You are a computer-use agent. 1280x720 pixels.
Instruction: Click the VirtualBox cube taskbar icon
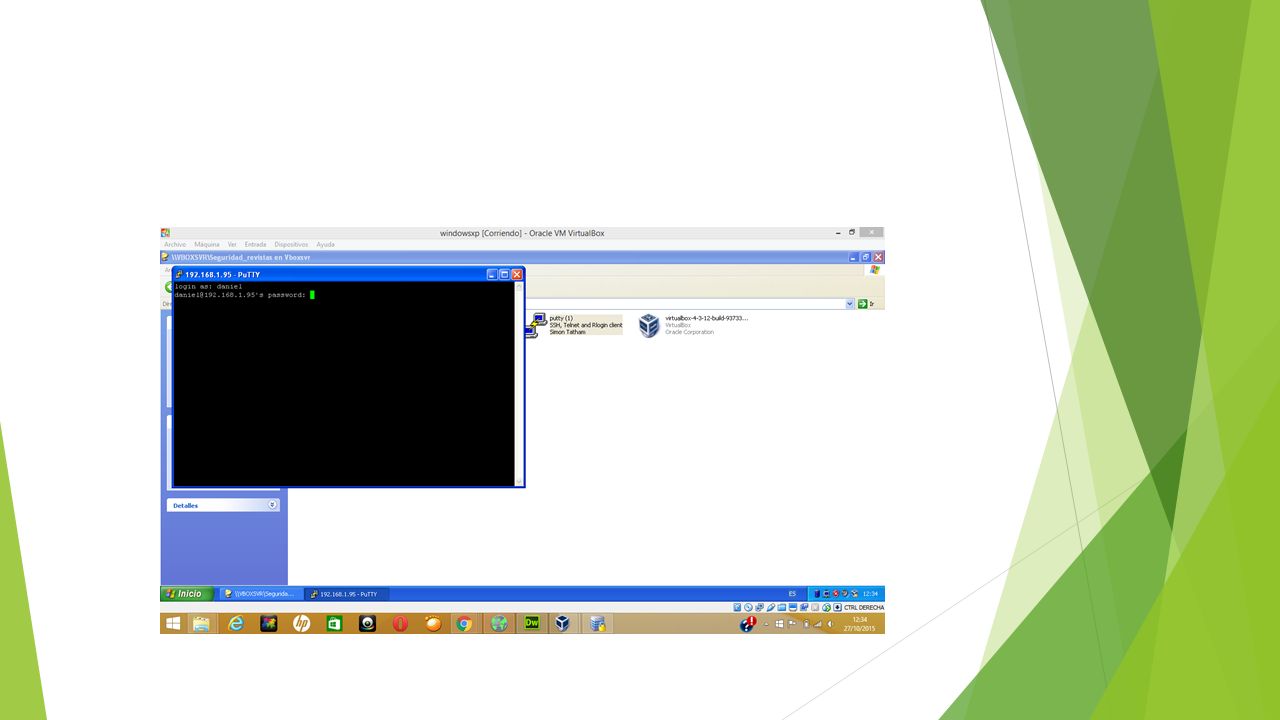point(563,623)
